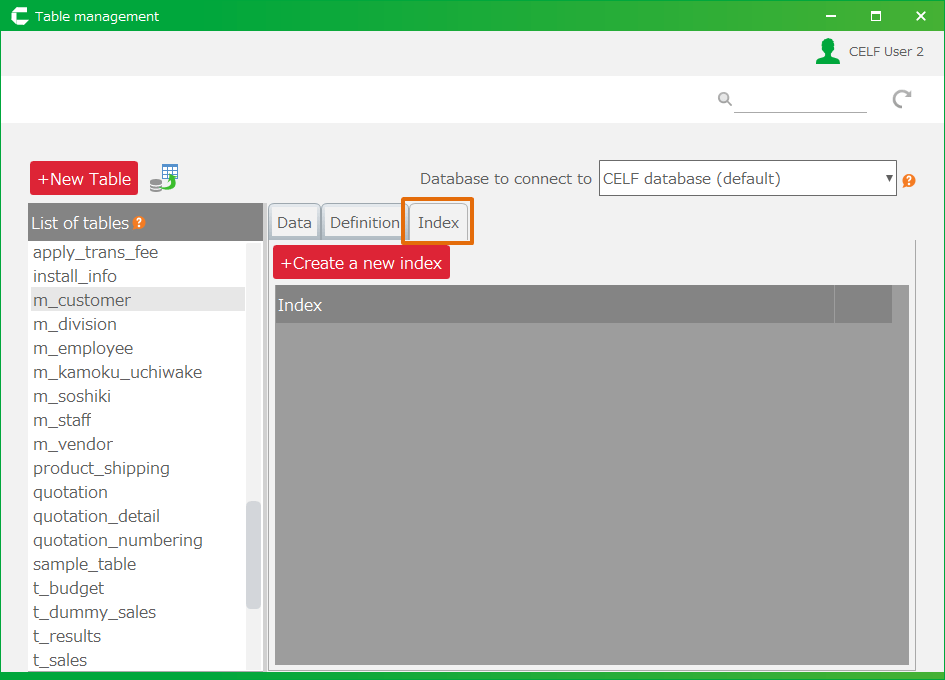Open the database connection dropdown
This screenshot has width=945, height=680.
(747, 179)
